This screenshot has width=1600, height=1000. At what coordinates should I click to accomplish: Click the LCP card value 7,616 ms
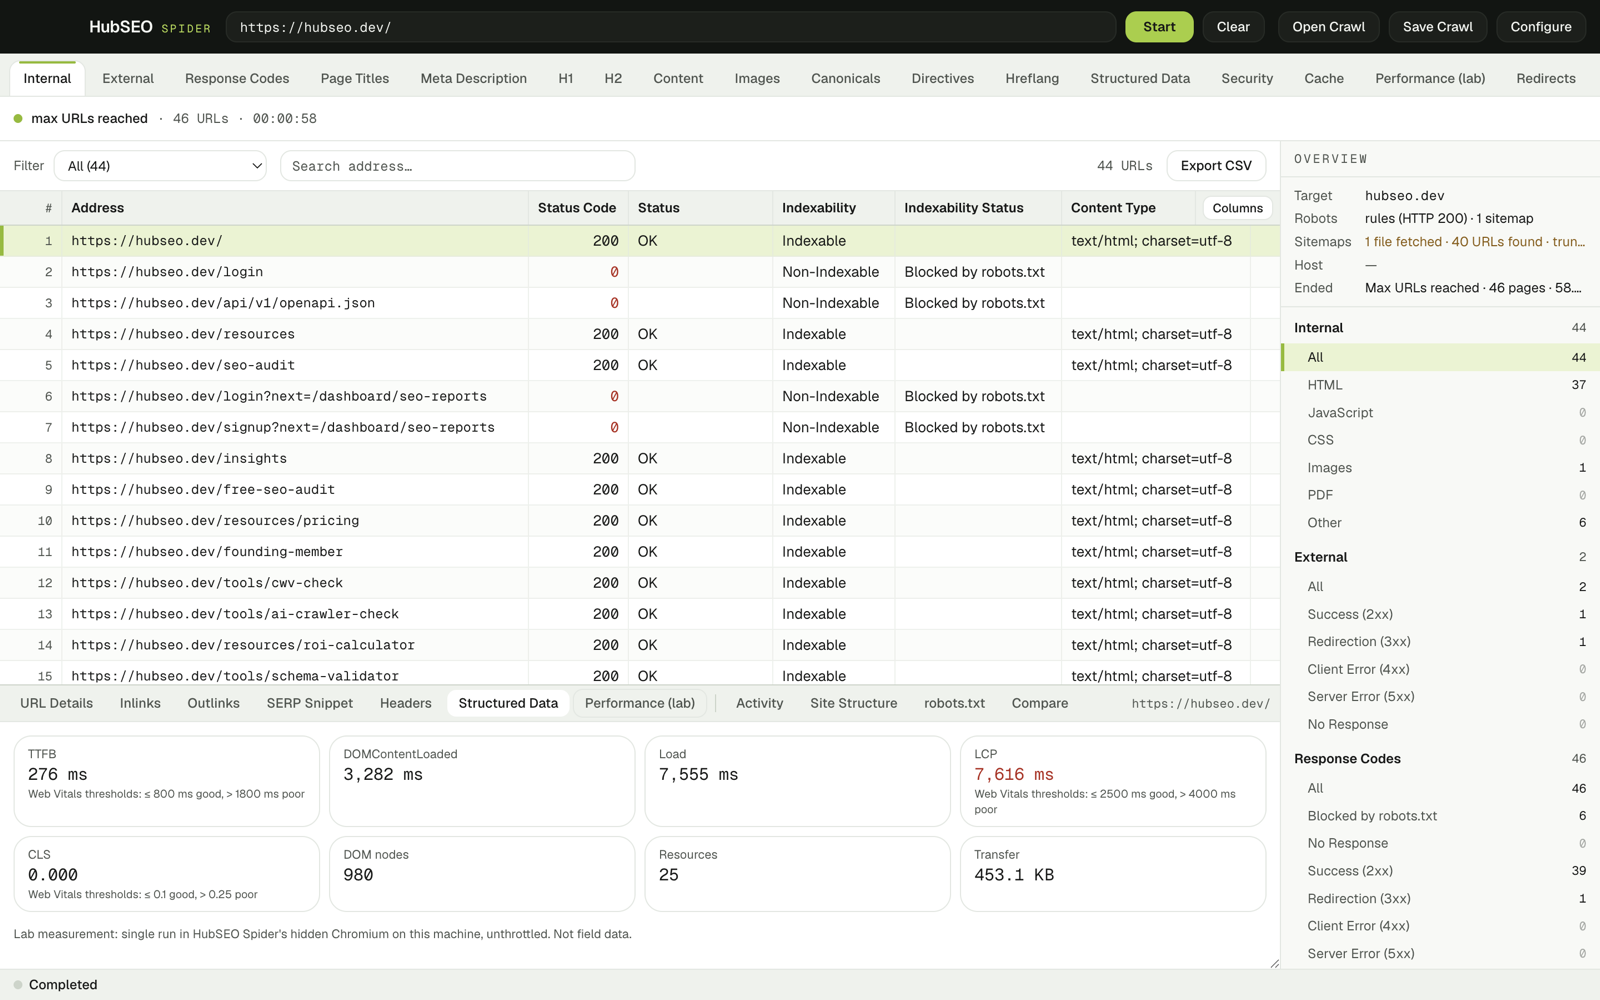click(1014, 775)
